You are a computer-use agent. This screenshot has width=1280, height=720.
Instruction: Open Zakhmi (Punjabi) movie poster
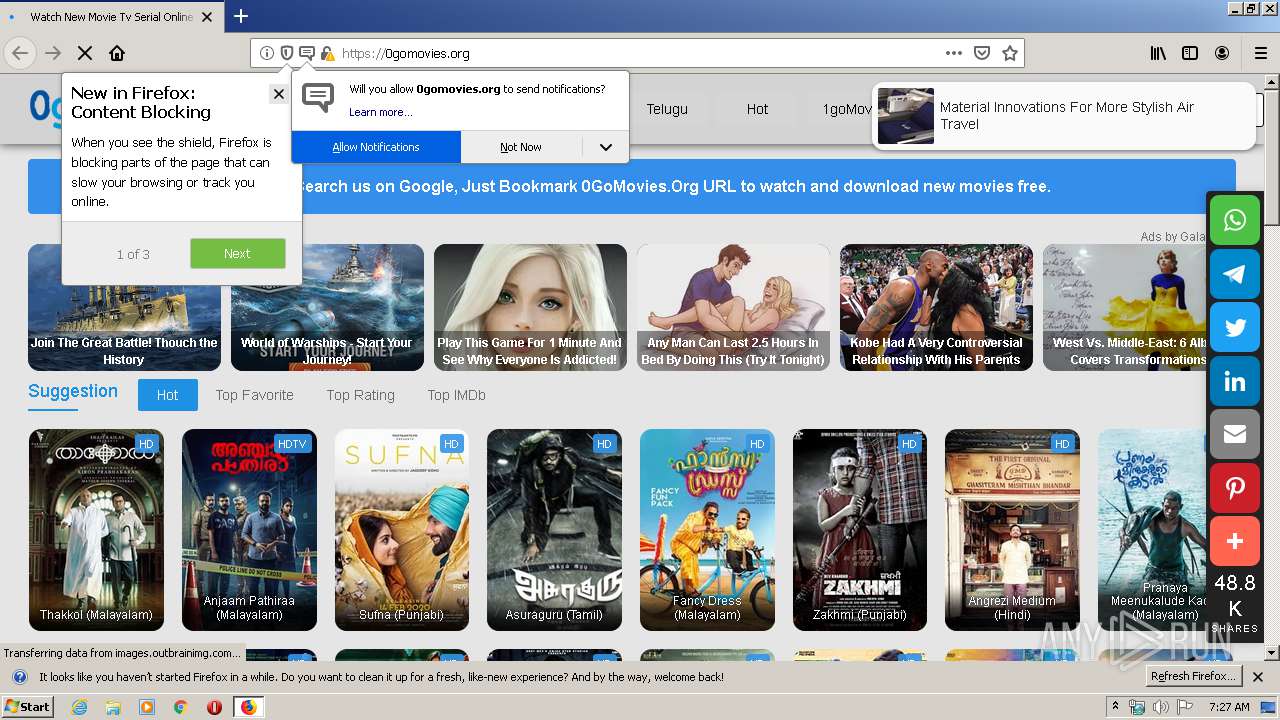(x=860, y=530)
